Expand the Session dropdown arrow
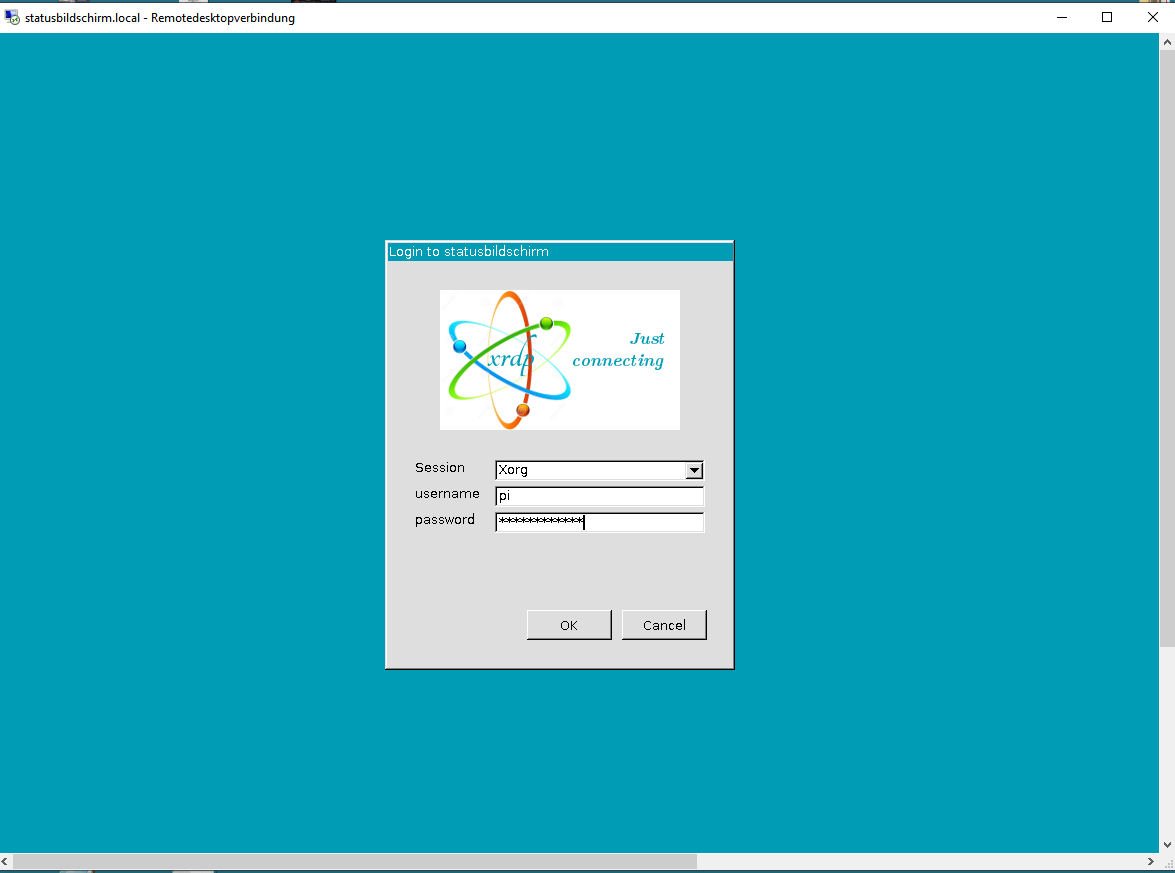The height and width of the screenshot is (873, 1175). coord(695,470)
